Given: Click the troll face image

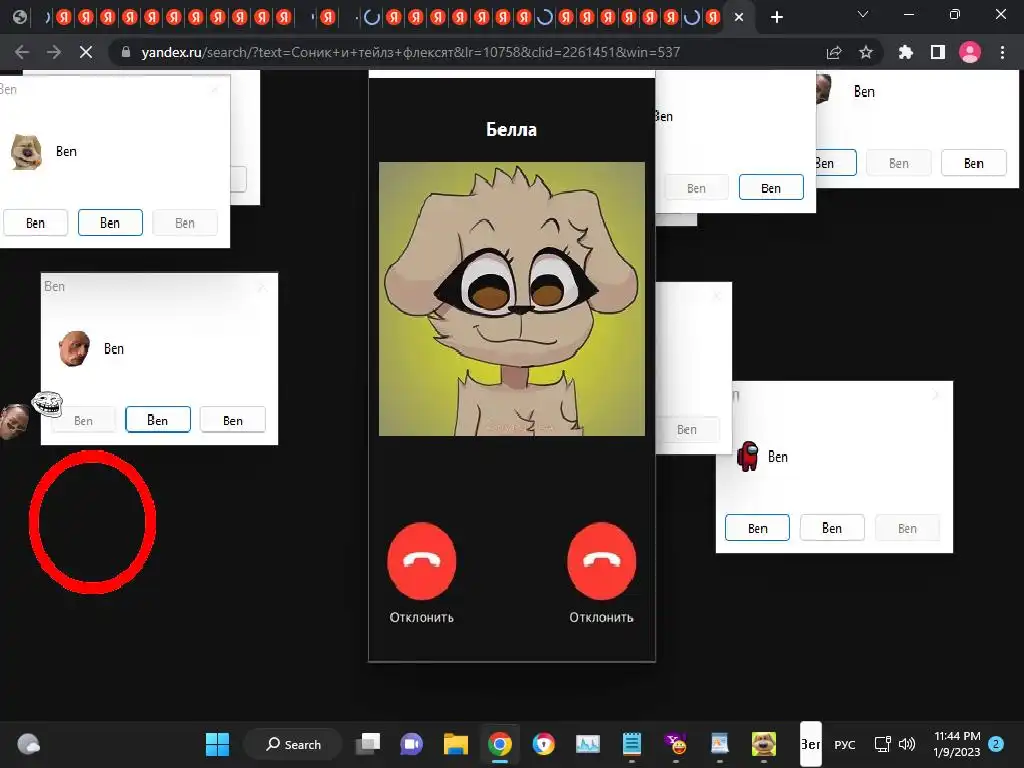Looking at the screenshot, I should click(47, 404).
